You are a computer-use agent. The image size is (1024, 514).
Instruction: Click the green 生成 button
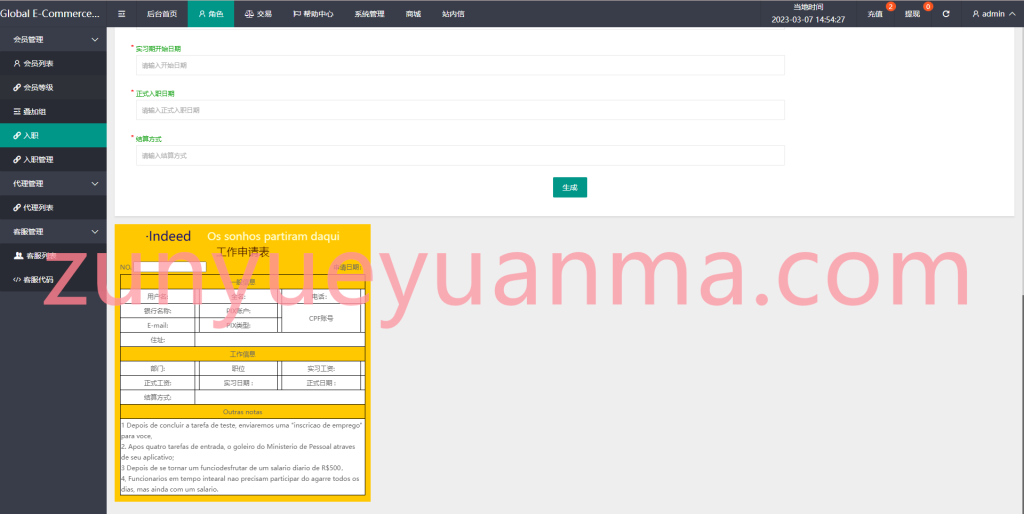click(569, 187)
